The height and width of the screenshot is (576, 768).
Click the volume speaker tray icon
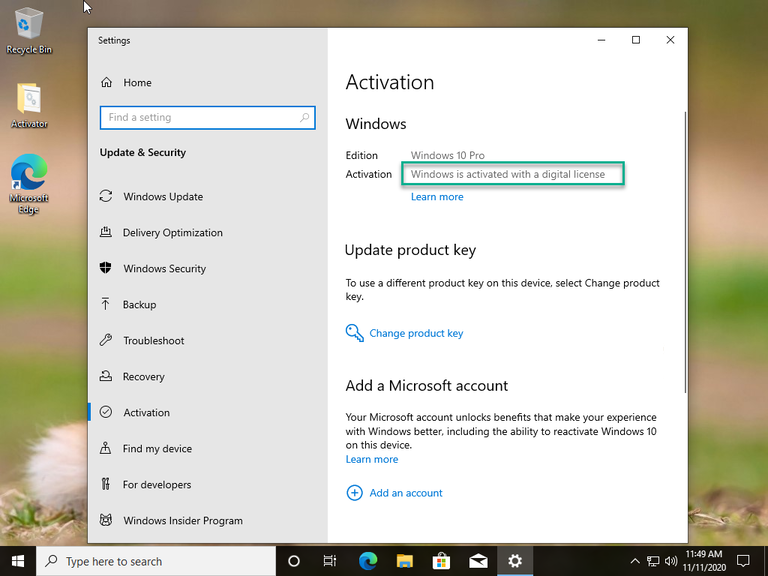[671, 561]
